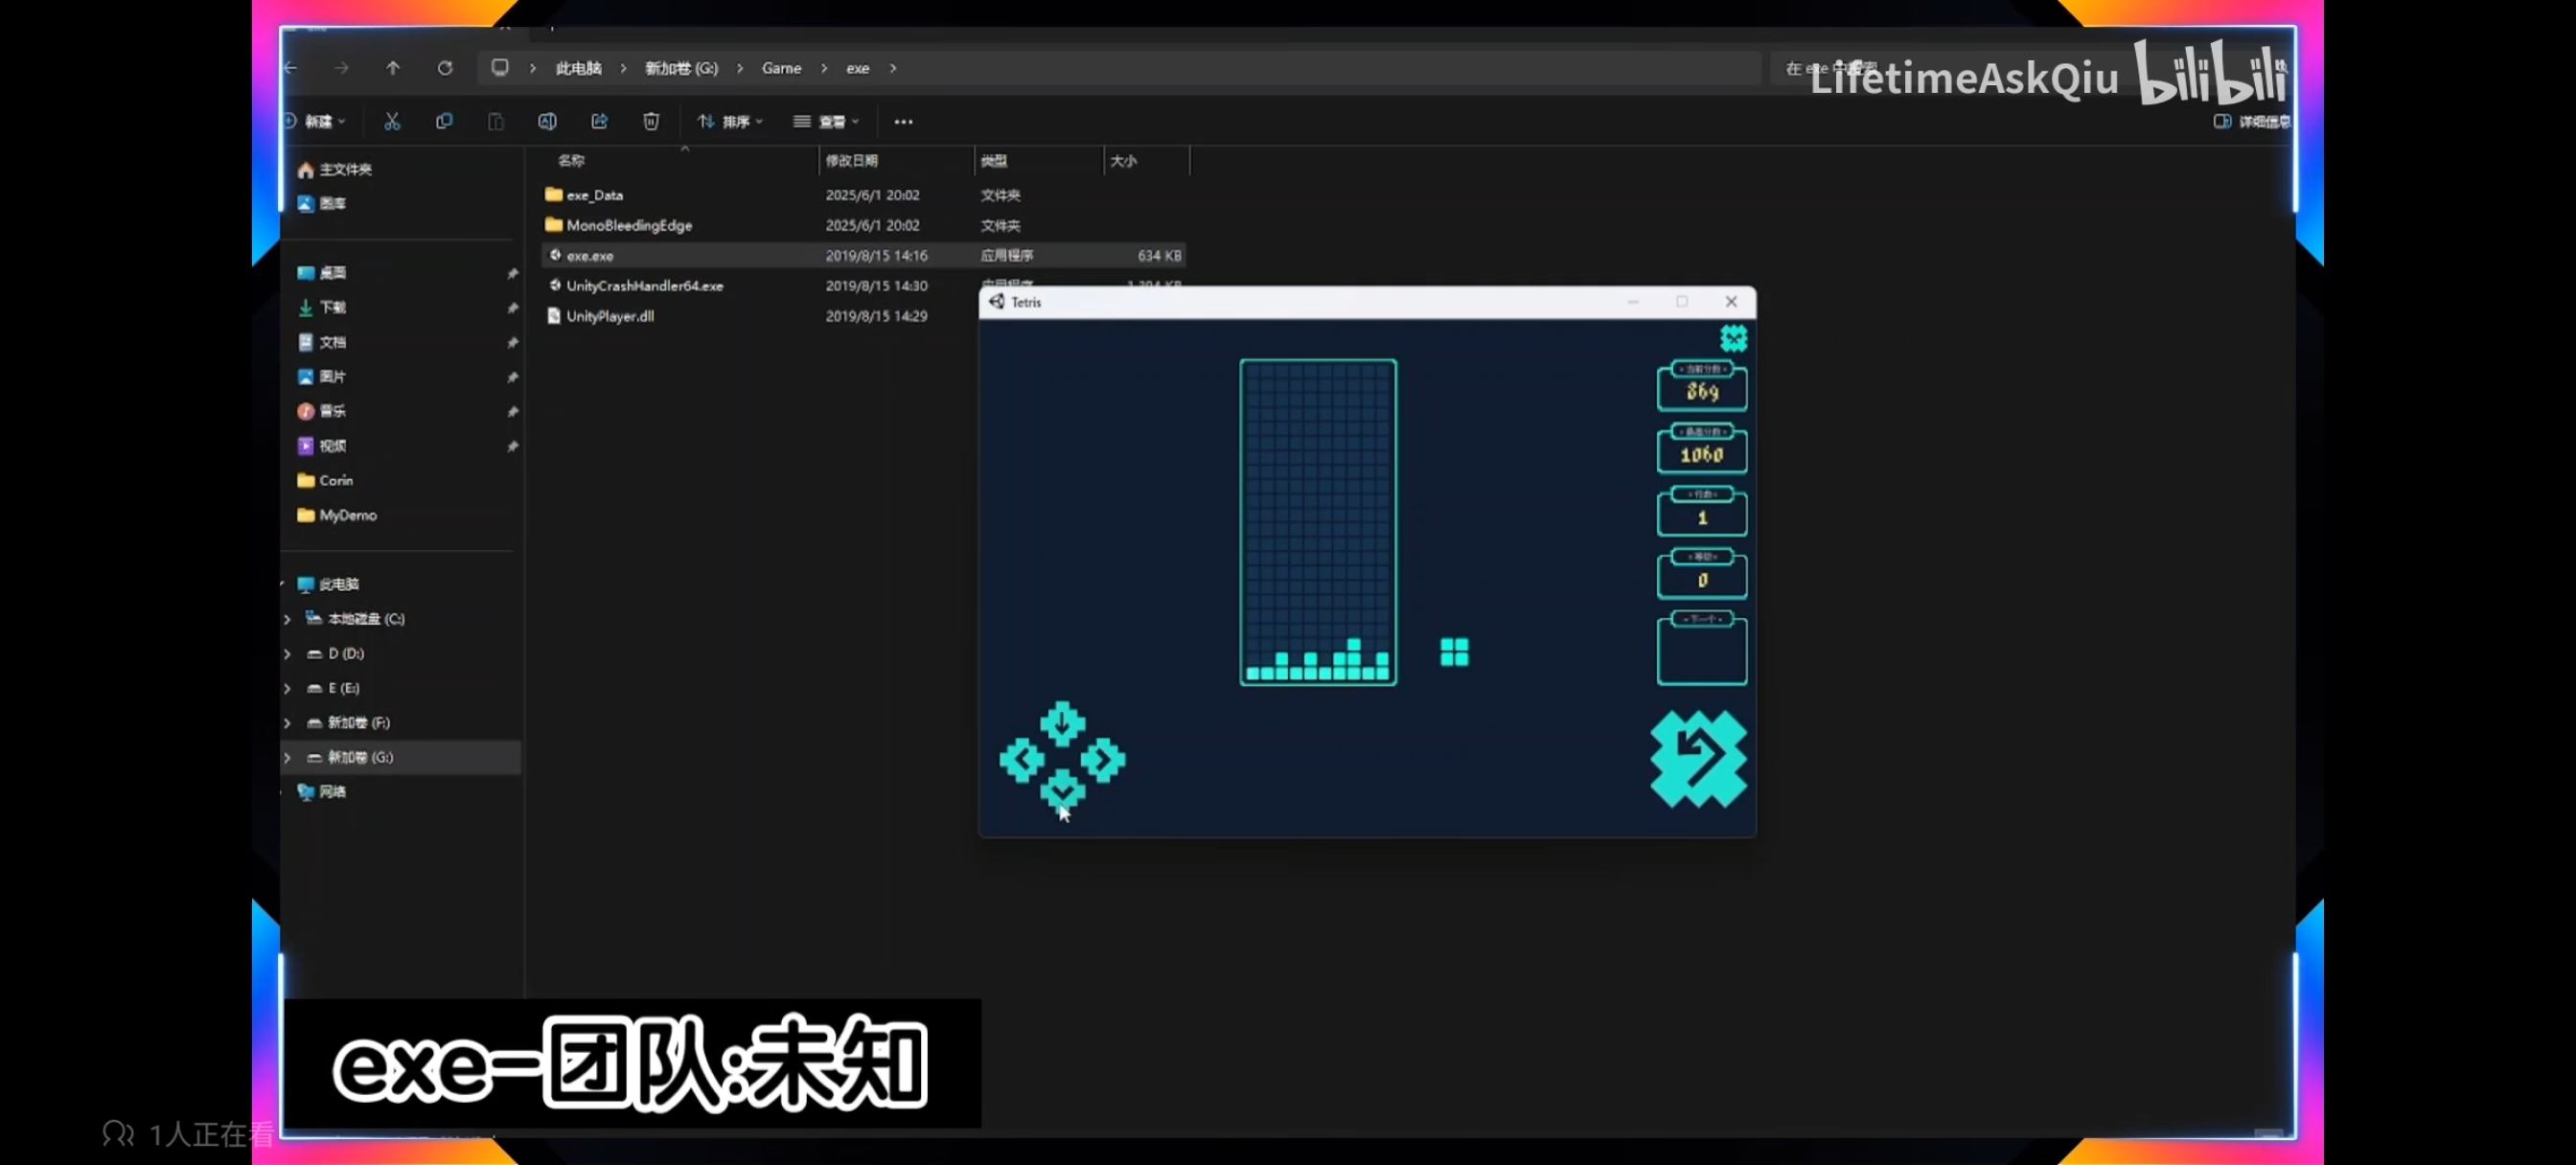Open the three-dot more options menu
This screenshot has height=1165, width=2576.
pos(903,122)
